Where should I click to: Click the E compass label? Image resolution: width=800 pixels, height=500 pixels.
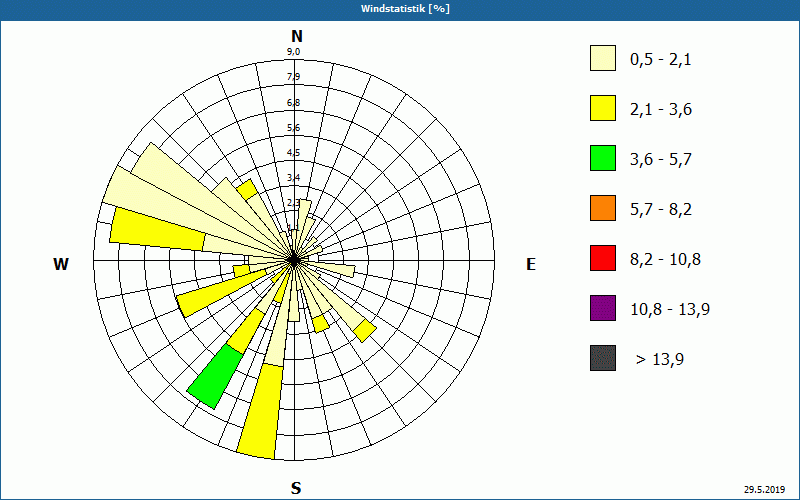tap(531, 264)
